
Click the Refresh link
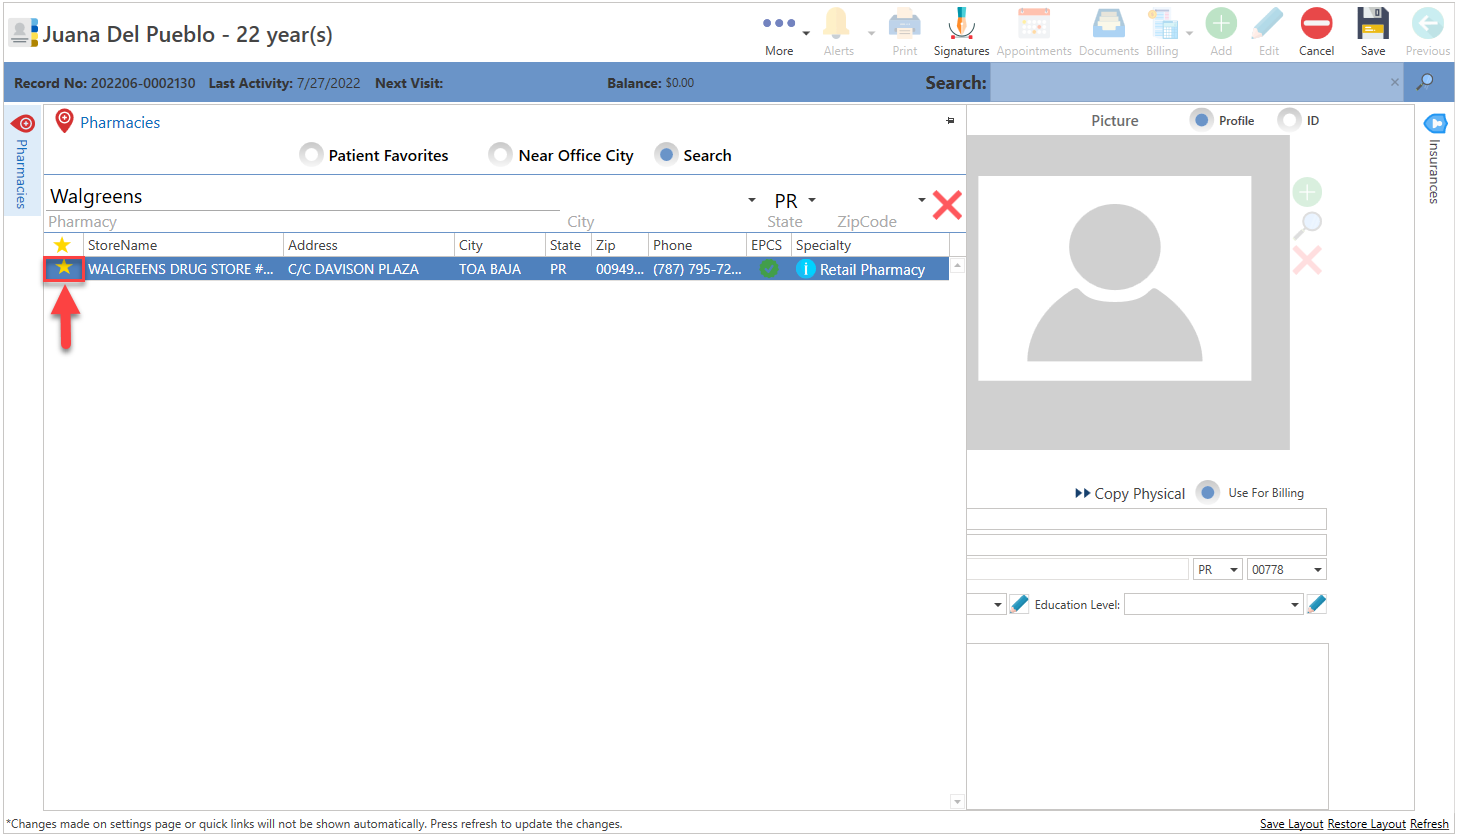1429,824
